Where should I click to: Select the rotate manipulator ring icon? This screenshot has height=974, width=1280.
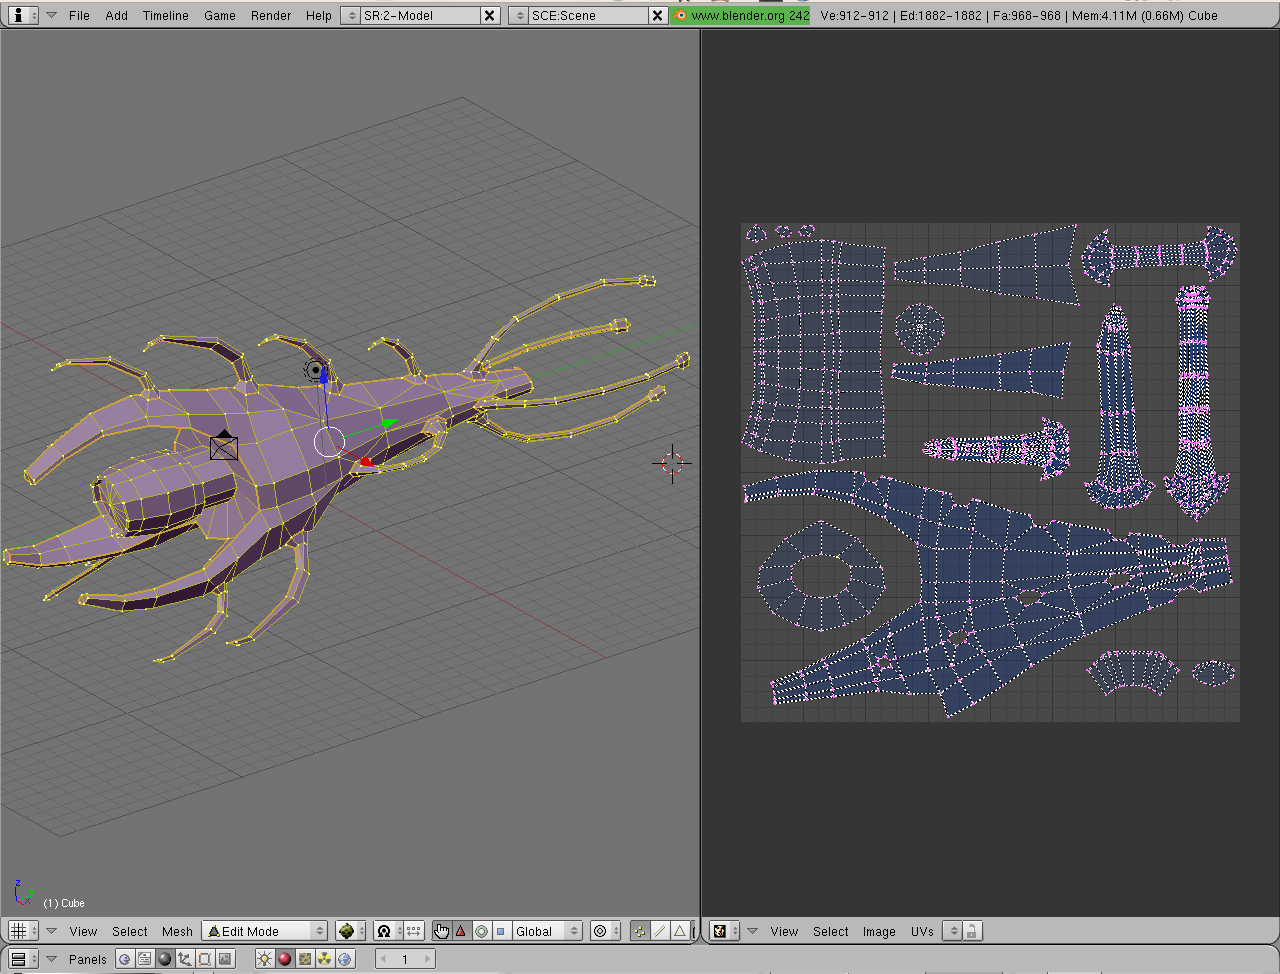(481, 931)
